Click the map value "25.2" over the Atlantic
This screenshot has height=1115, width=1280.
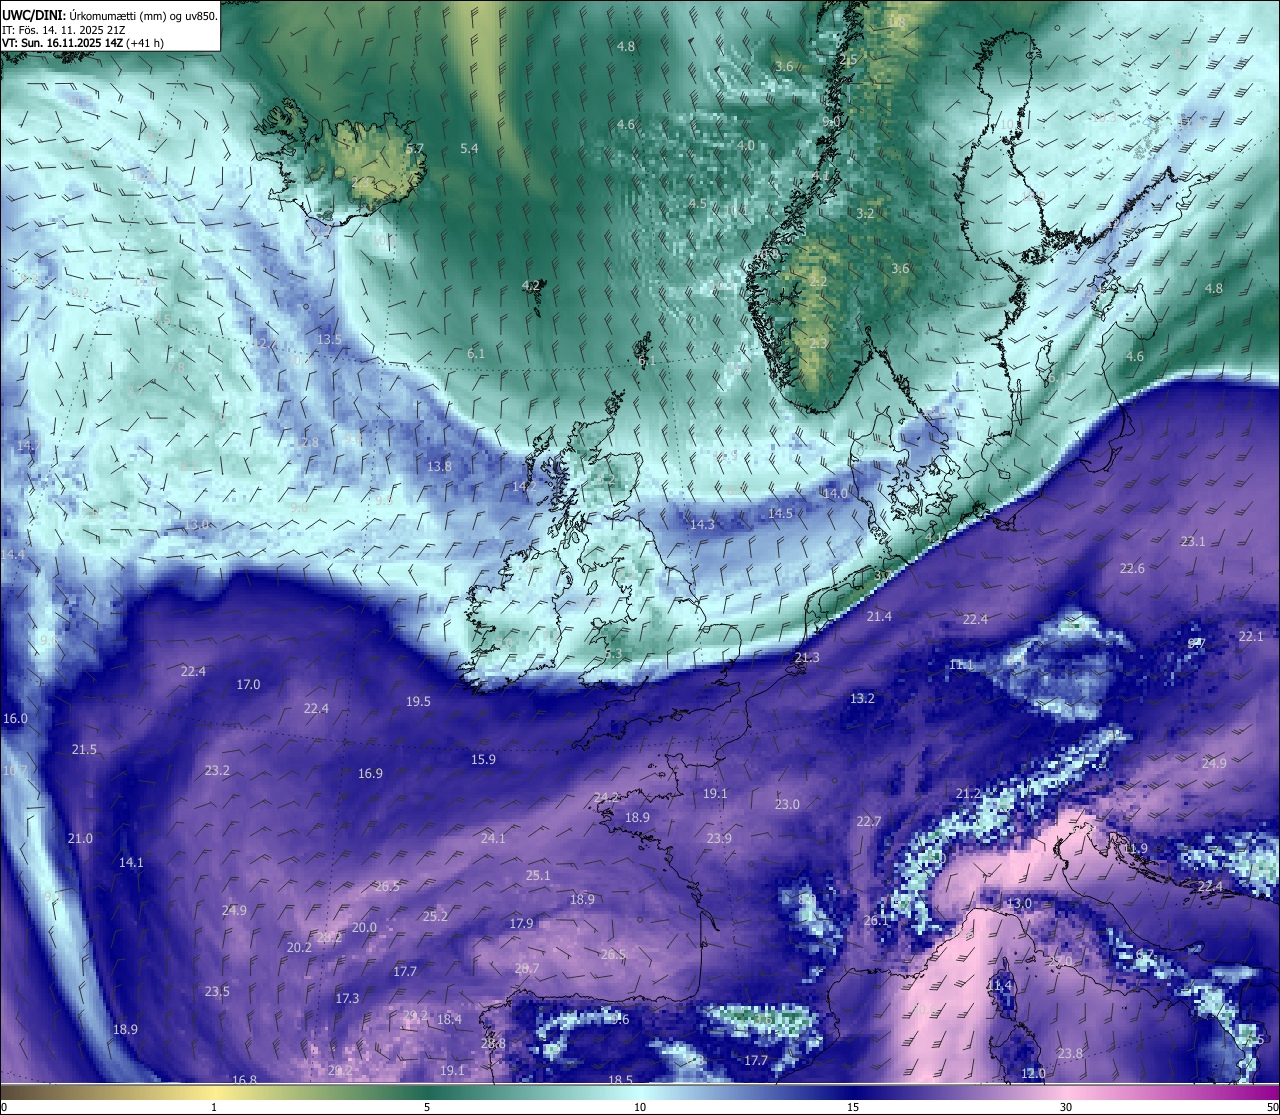[435, 916]
